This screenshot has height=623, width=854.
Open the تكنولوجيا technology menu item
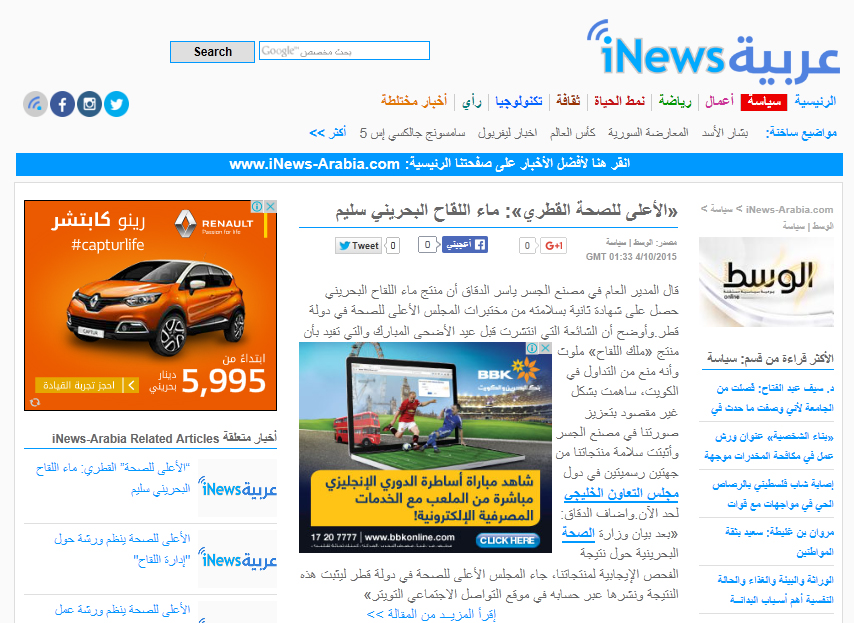[518, 101]
